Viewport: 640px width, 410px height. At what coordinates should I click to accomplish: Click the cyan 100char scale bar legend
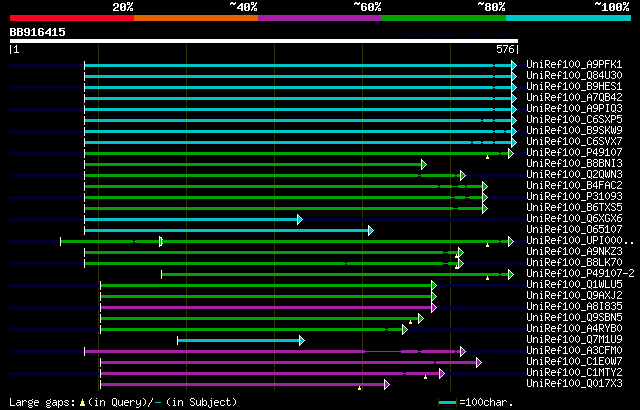447,403
